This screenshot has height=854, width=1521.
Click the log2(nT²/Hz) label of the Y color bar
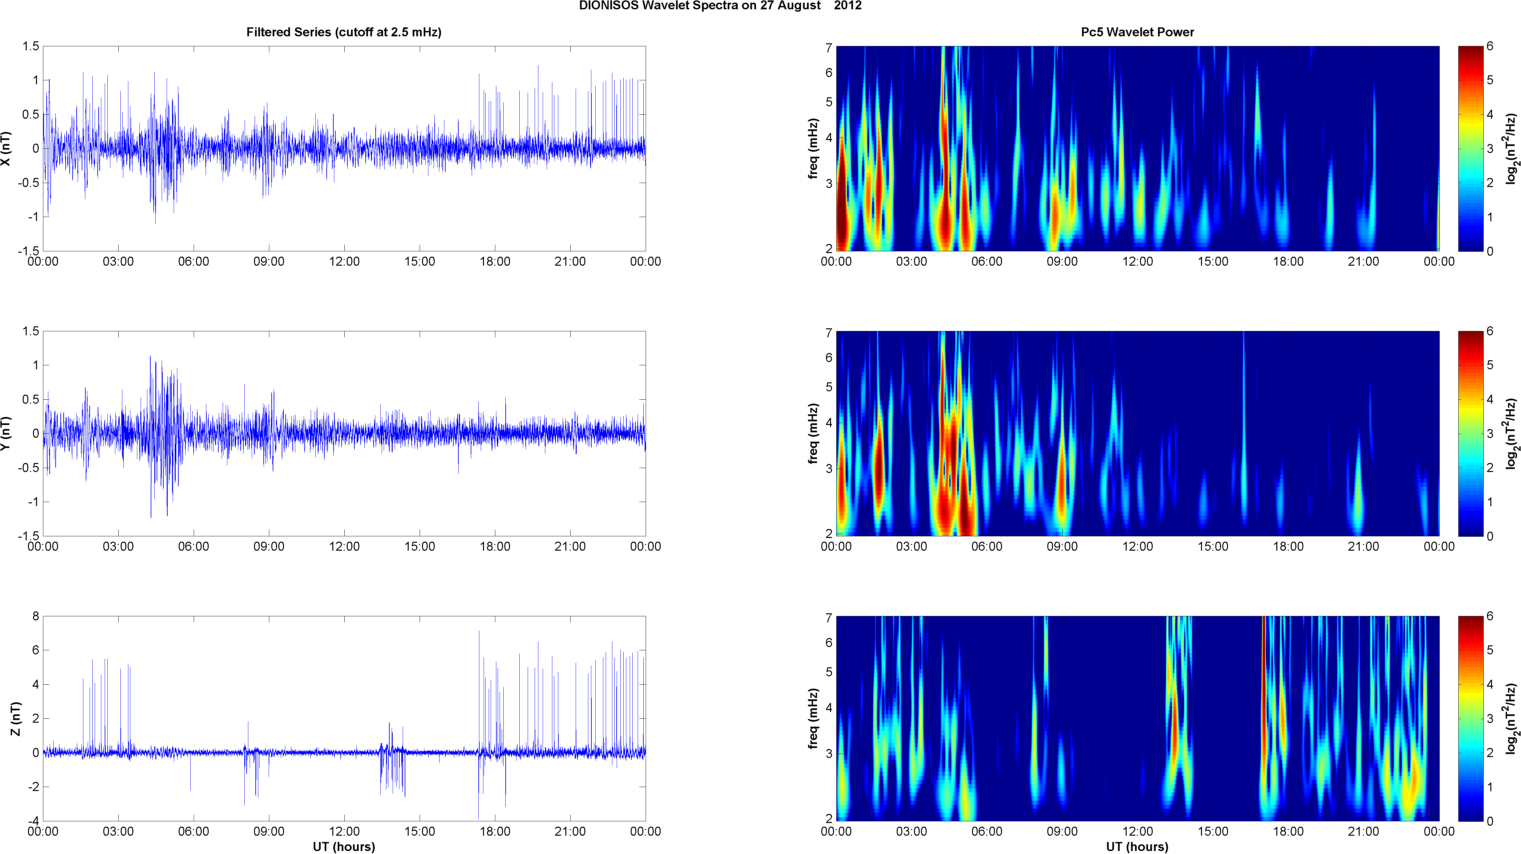pos(1512,434)
